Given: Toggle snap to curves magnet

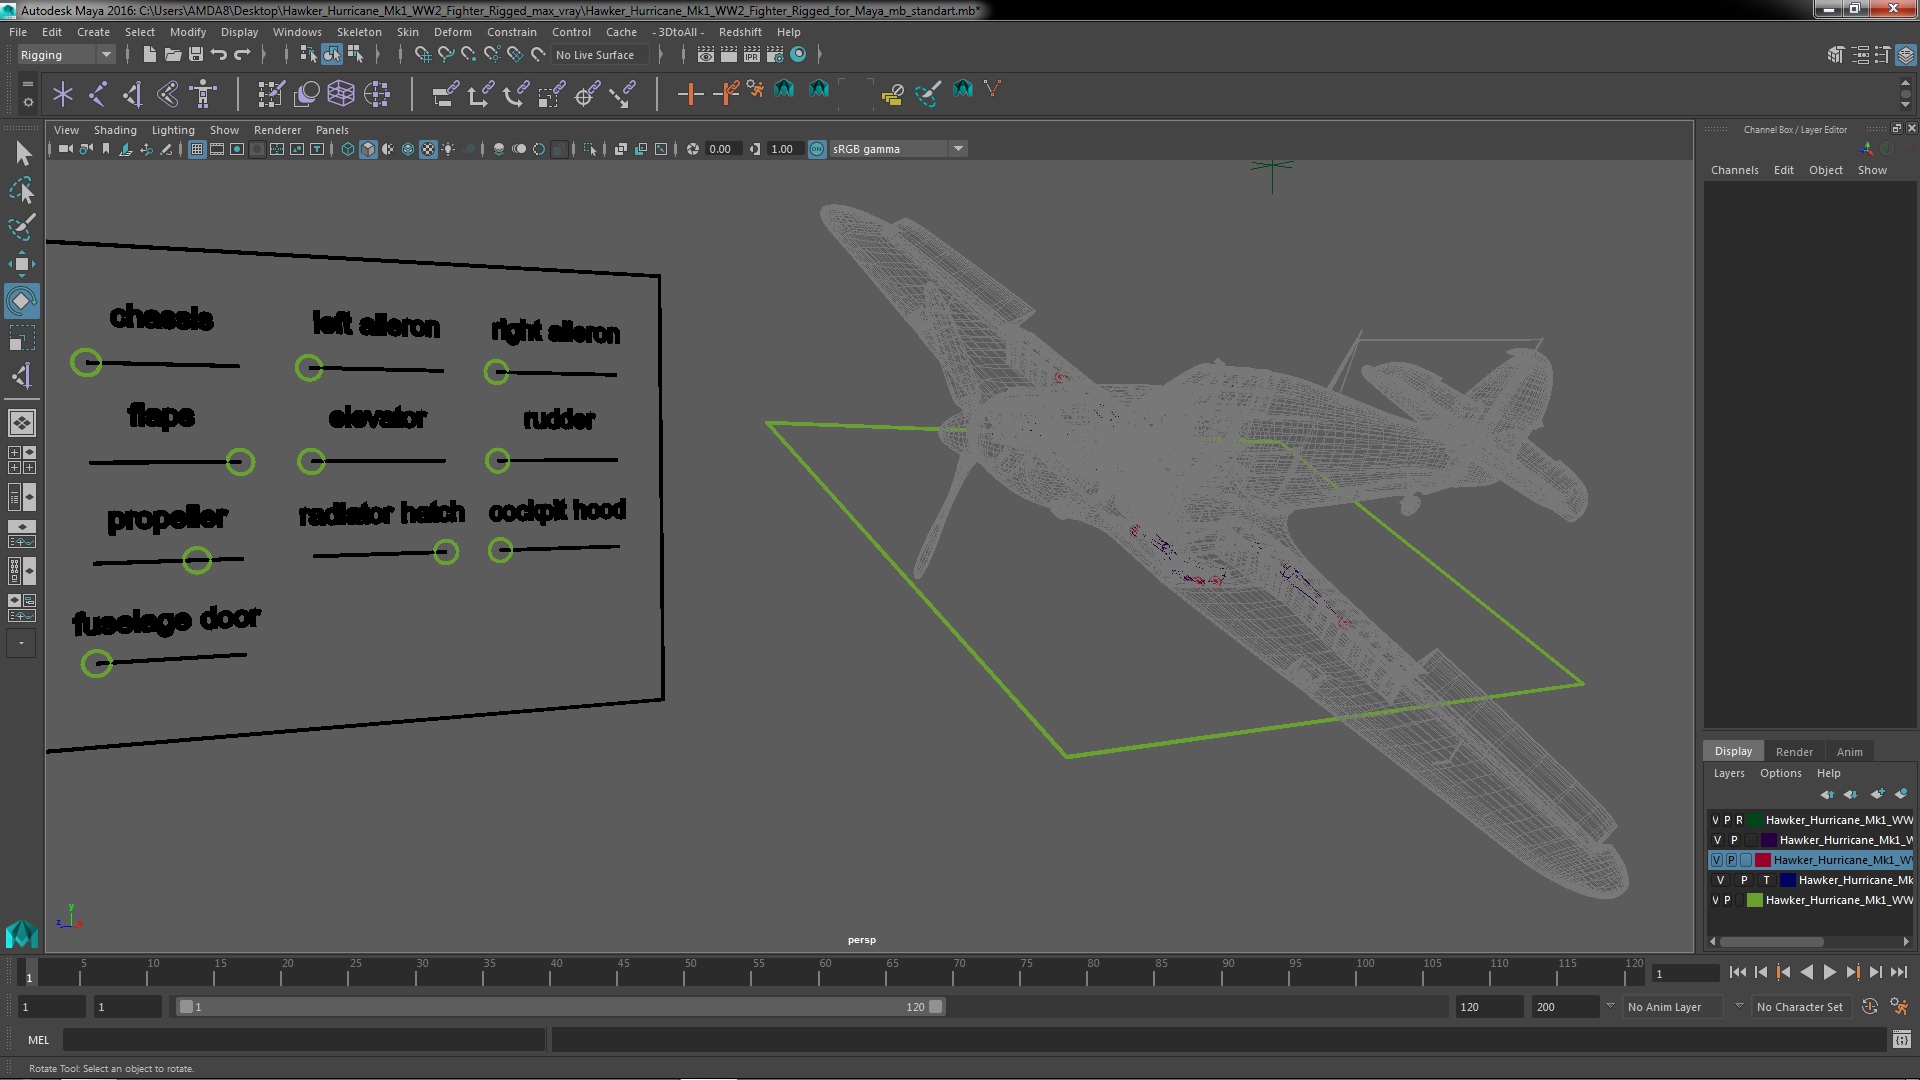Looking at the screenshot, I should tap(446, 55).
